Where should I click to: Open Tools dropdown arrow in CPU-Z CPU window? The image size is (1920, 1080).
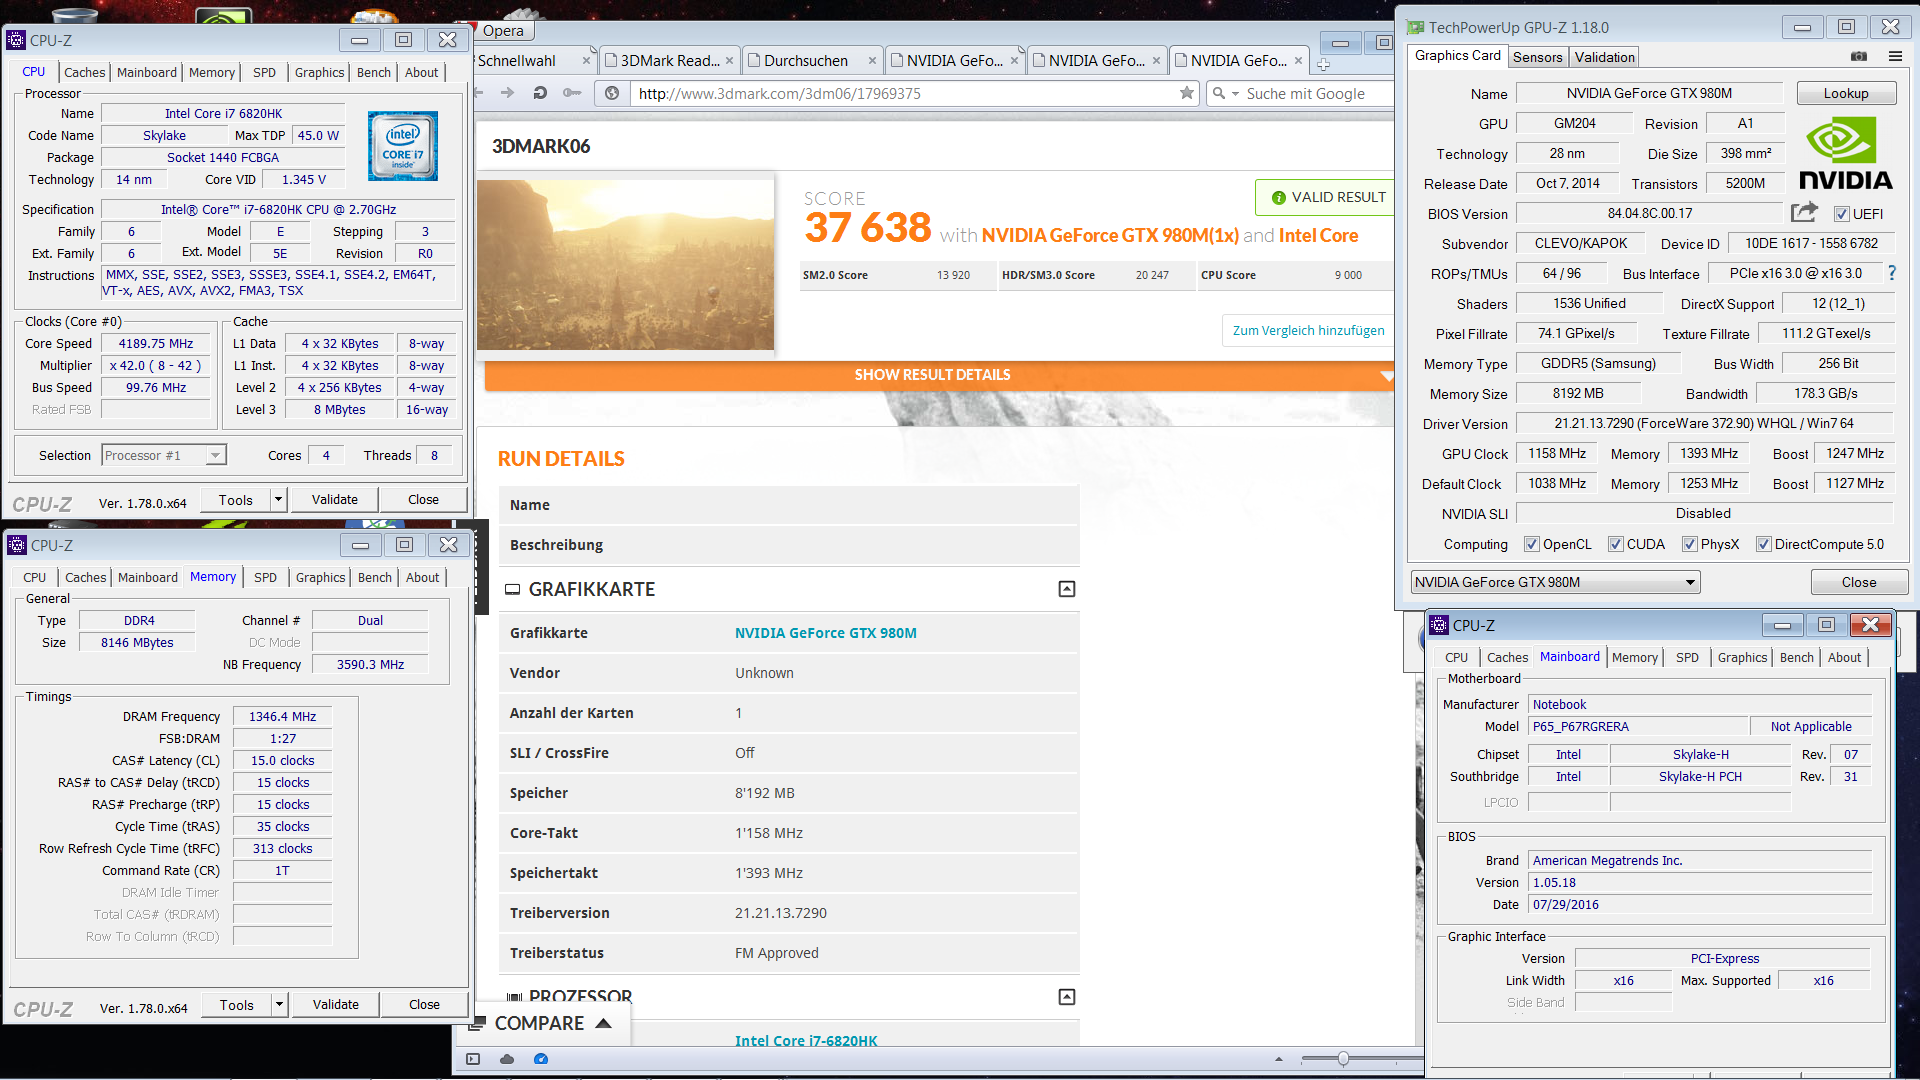(279, 500)
